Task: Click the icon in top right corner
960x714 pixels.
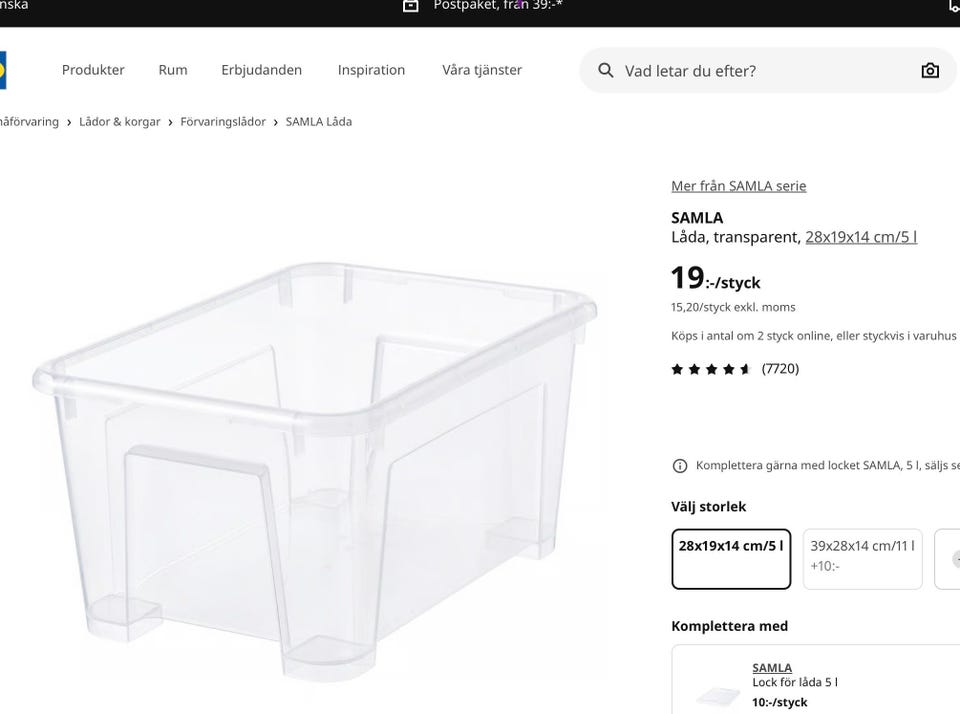Action: pos(954,6)
